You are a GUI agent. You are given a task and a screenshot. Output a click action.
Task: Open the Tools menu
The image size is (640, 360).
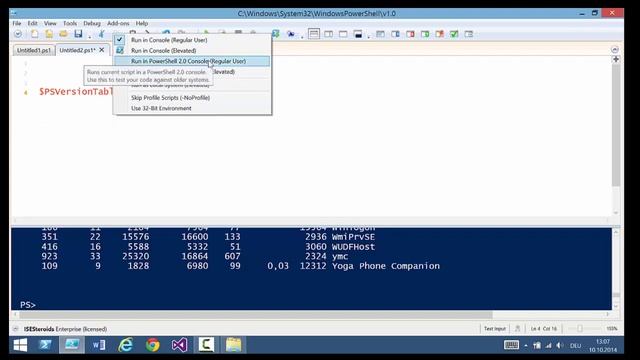point(70,24)
